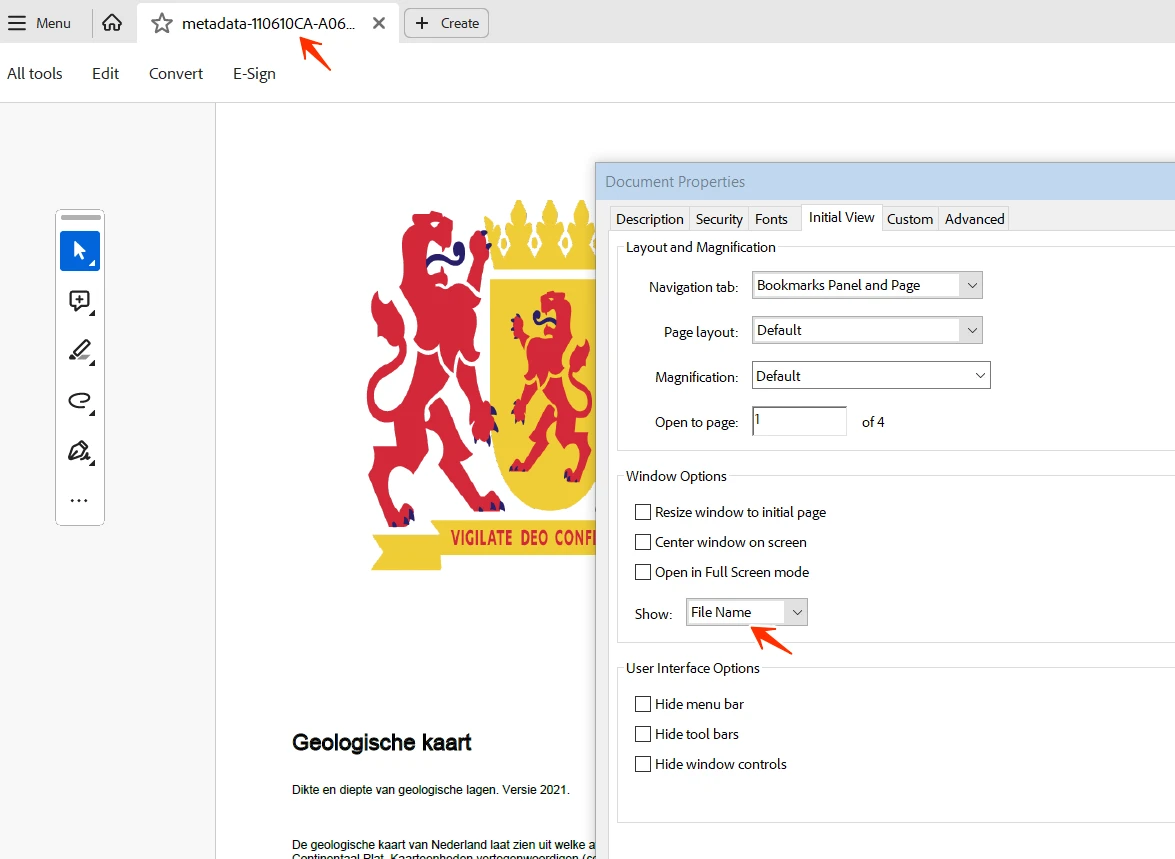Go to Home via house icon

pyautogui.click(x=112, y=23)
